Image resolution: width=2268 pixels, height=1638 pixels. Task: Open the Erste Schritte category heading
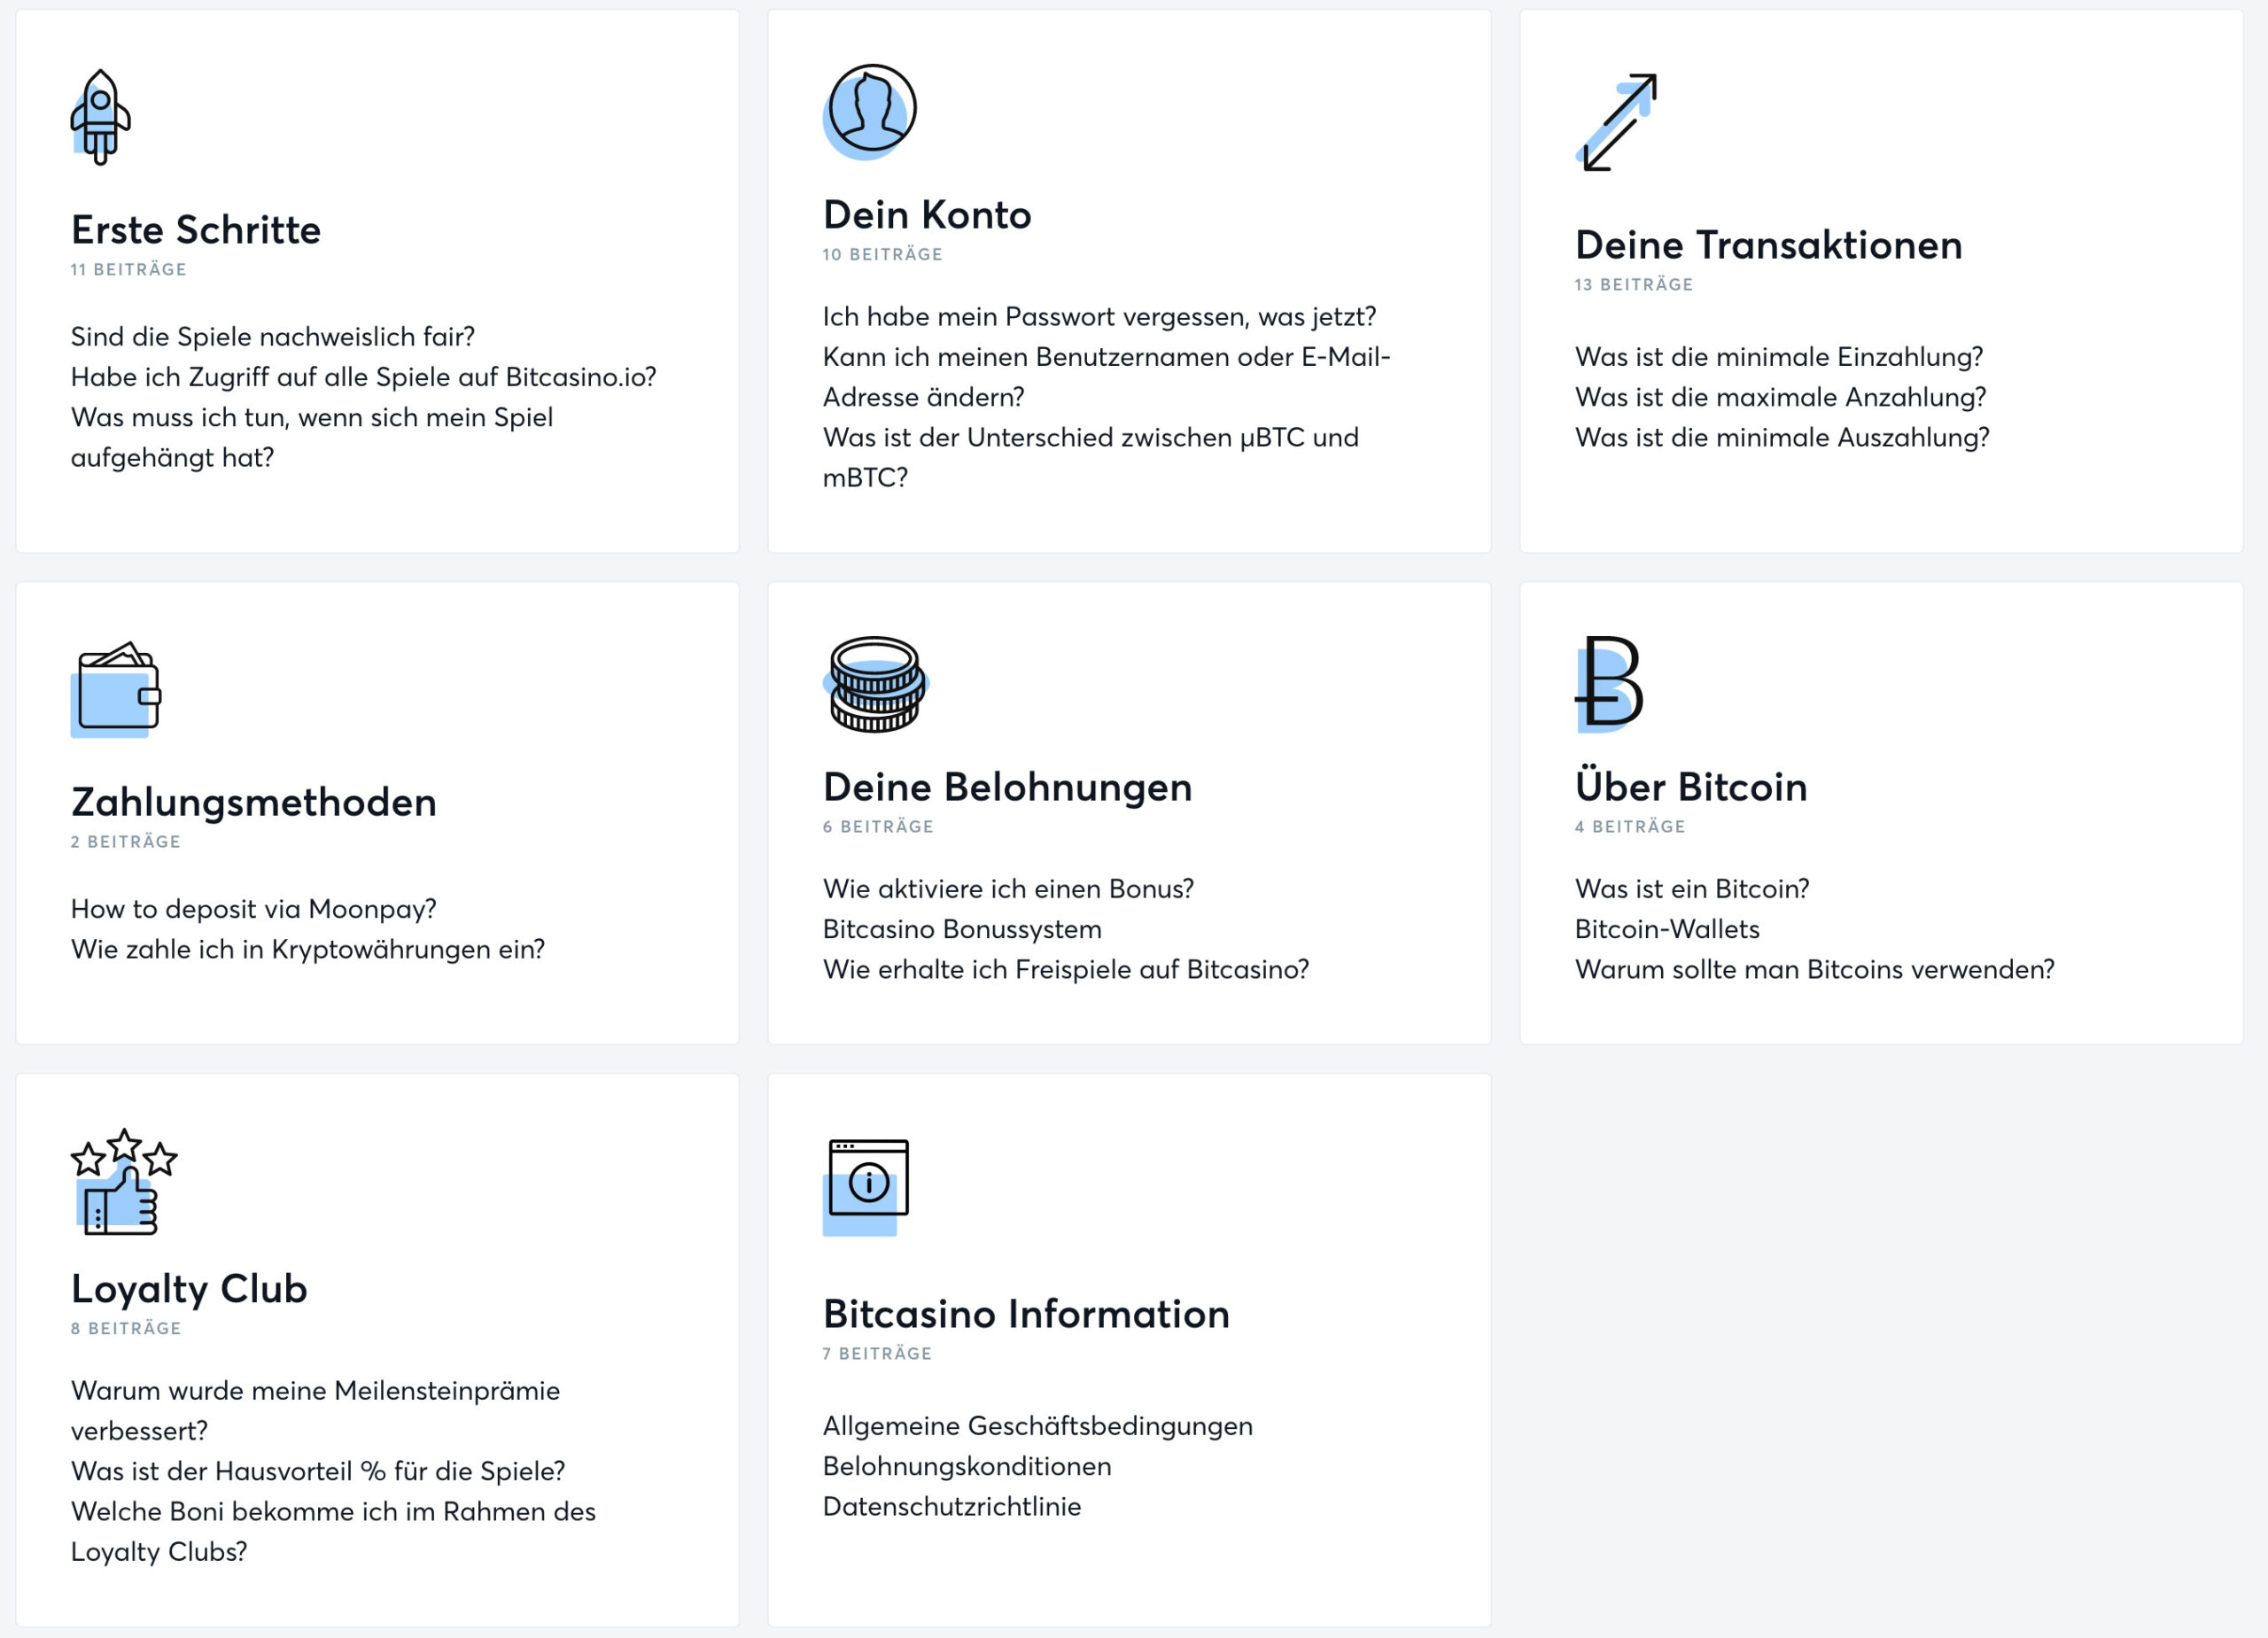[196, 230]
